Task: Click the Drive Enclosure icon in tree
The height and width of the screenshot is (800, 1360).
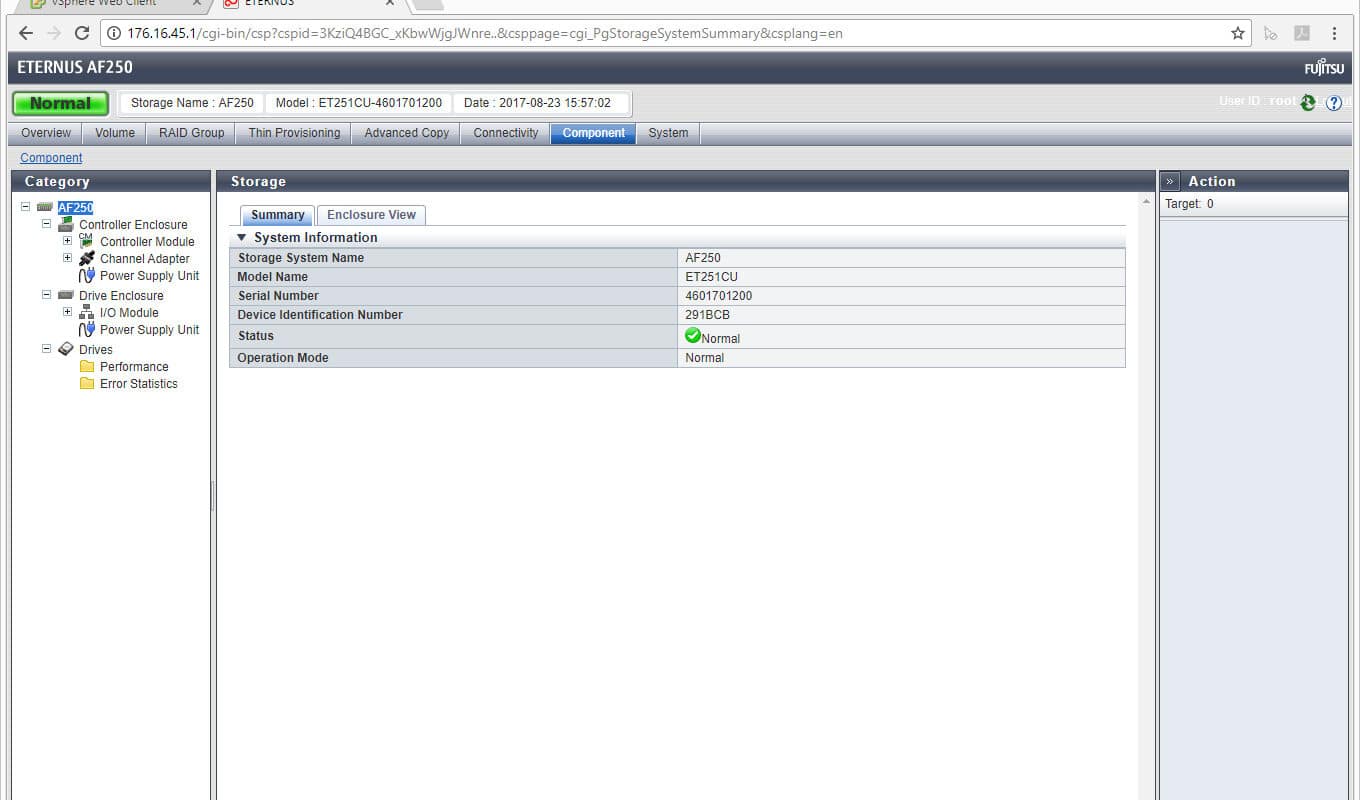Action: pyautogui.click(x=66, y=295)
